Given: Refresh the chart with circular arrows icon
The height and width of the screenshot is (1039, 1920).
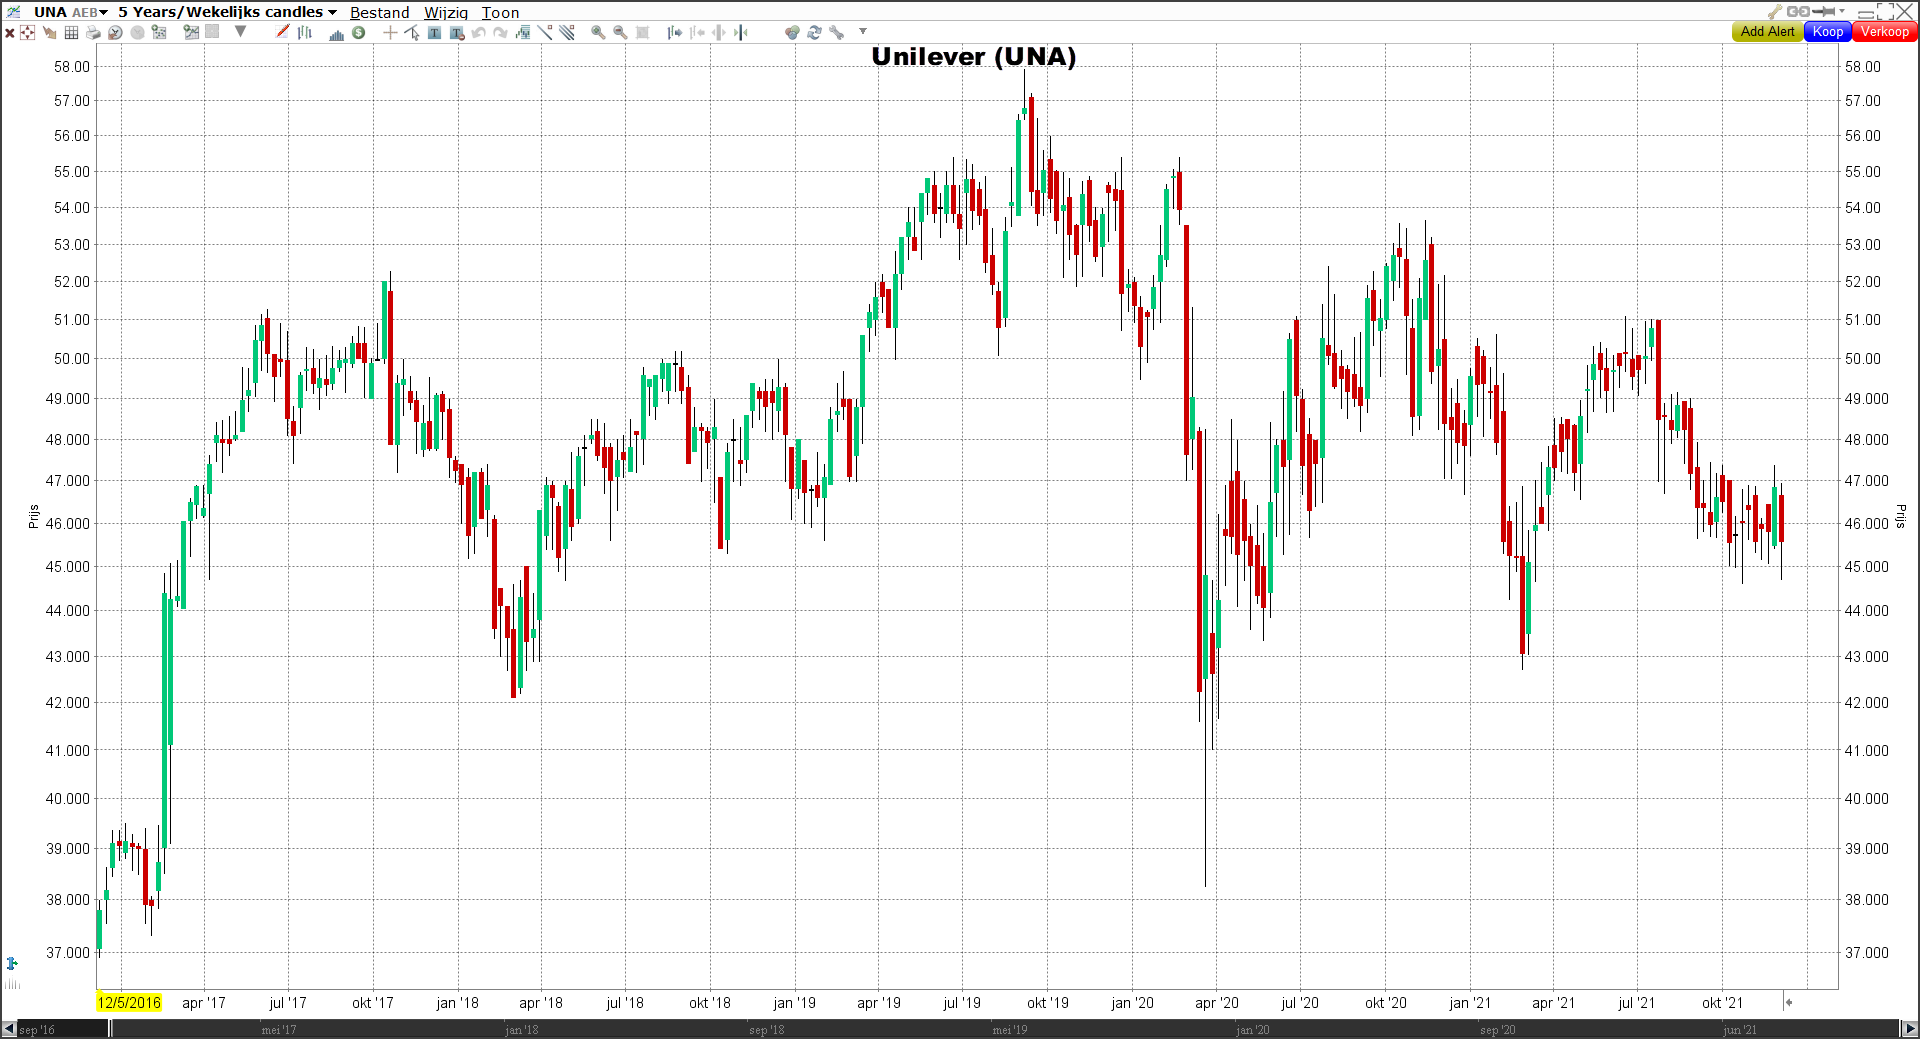Looking at the screenshot, I should (x=814, y=32).
